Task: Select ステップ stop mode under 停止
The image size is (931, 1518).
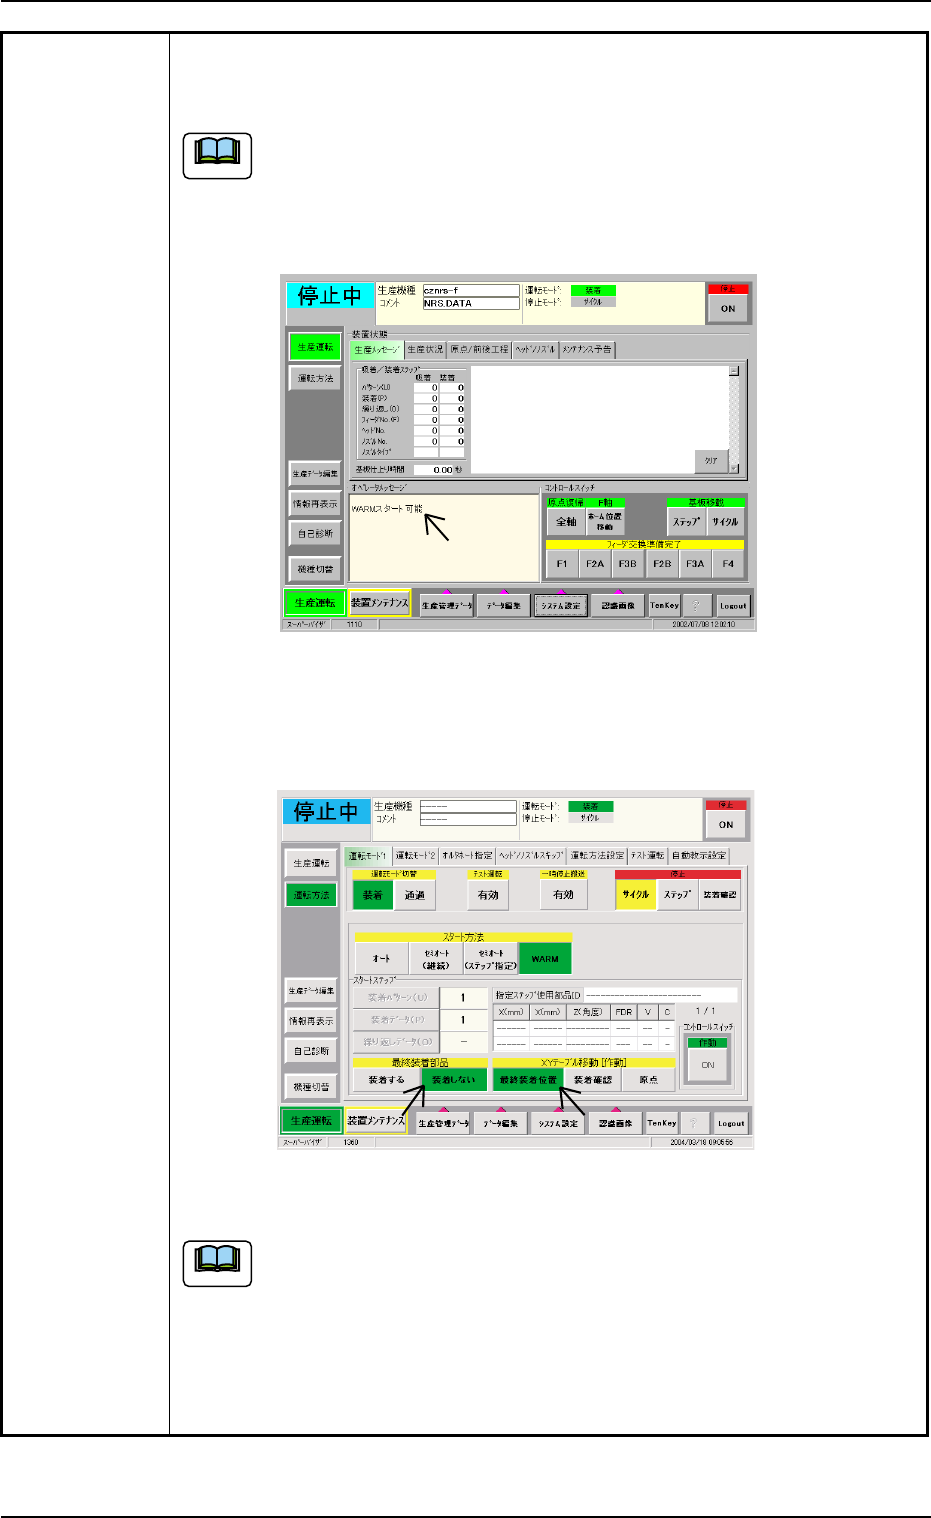Action: click(x=677, y=895)
